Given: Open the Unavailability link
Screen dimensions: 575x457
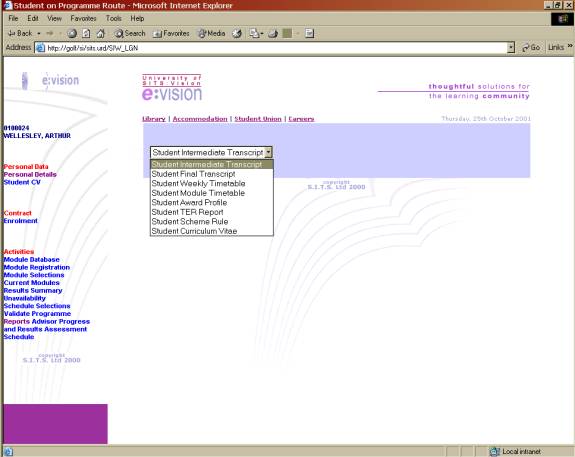Looking at the screenshot, I should [25, 298].
